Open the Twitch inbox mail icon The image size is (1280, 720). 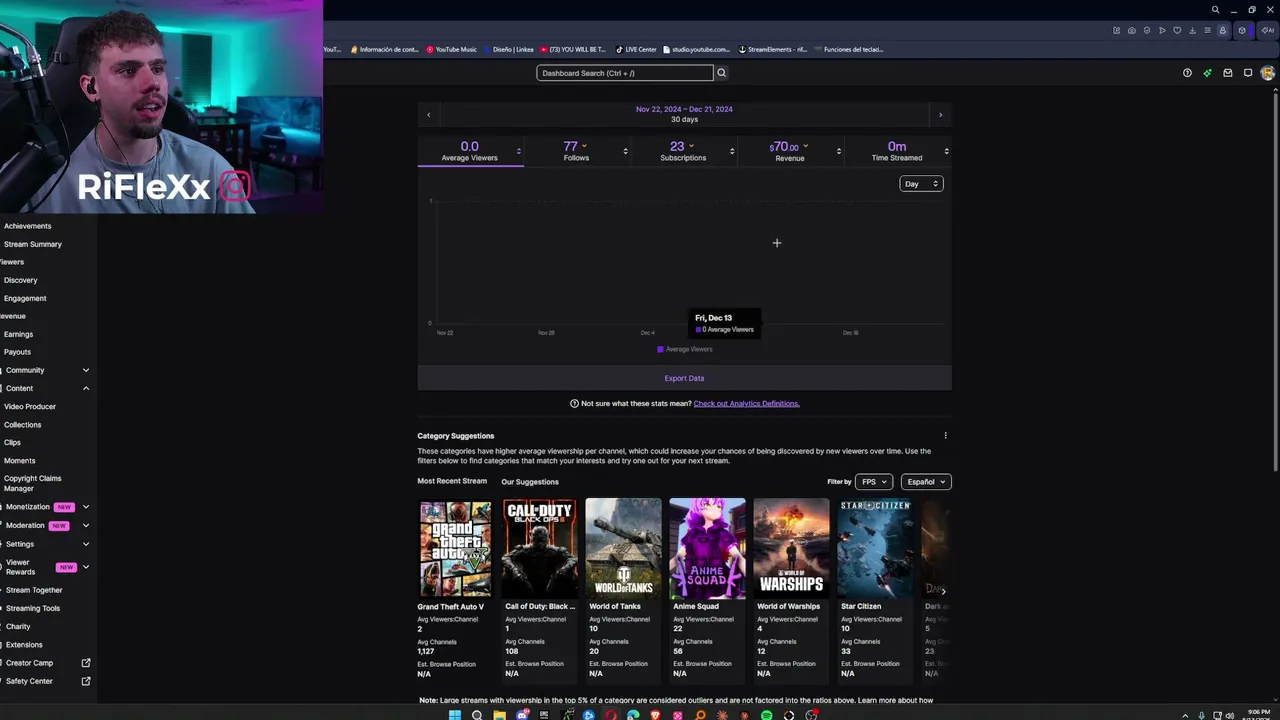pyautogui.click(x=1228, y=73)
